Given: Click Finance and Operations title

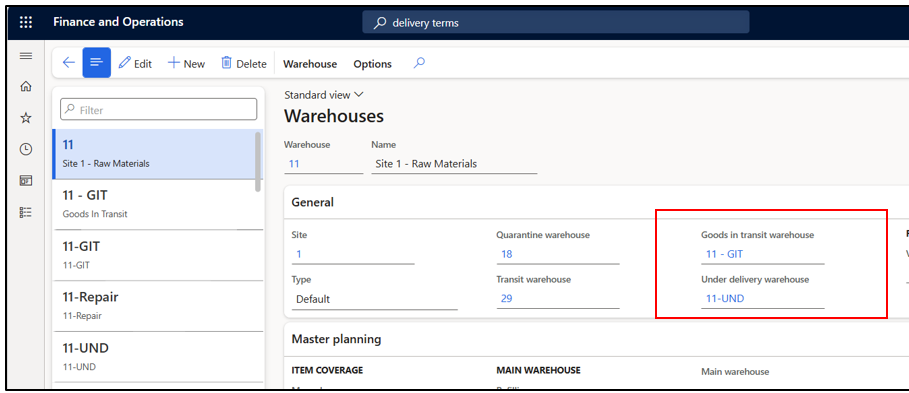Looking at the screenshot, I should point(118,22).
